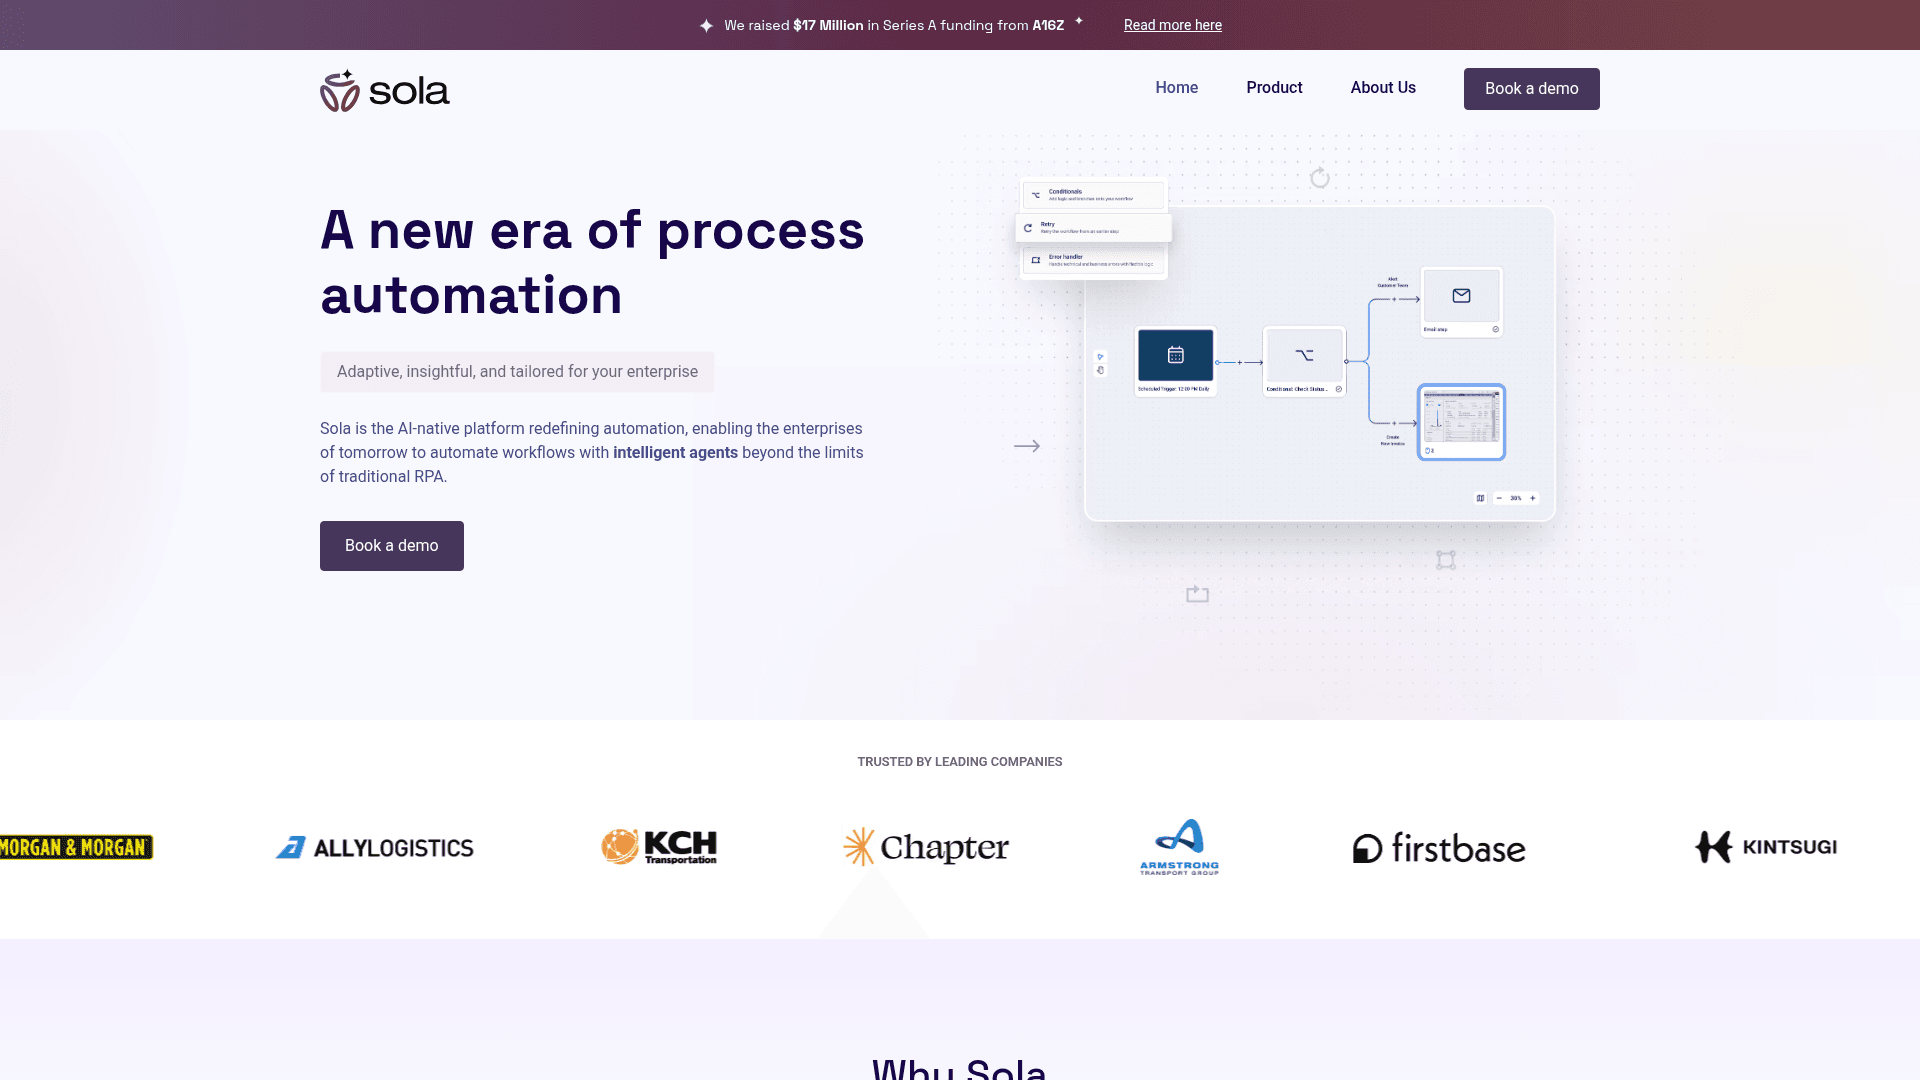Click the Conditionals card in the illustration
The height and width of the screenshot is (1080, 1920).
coord(1093,195)
